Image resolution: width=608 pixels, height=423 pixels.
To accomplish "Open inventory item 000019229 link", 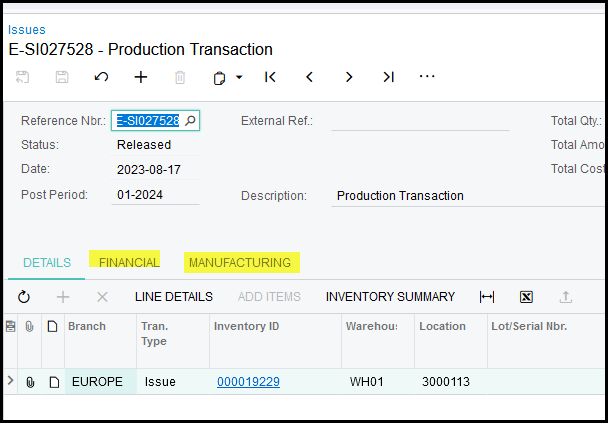I will click(248, 382).
